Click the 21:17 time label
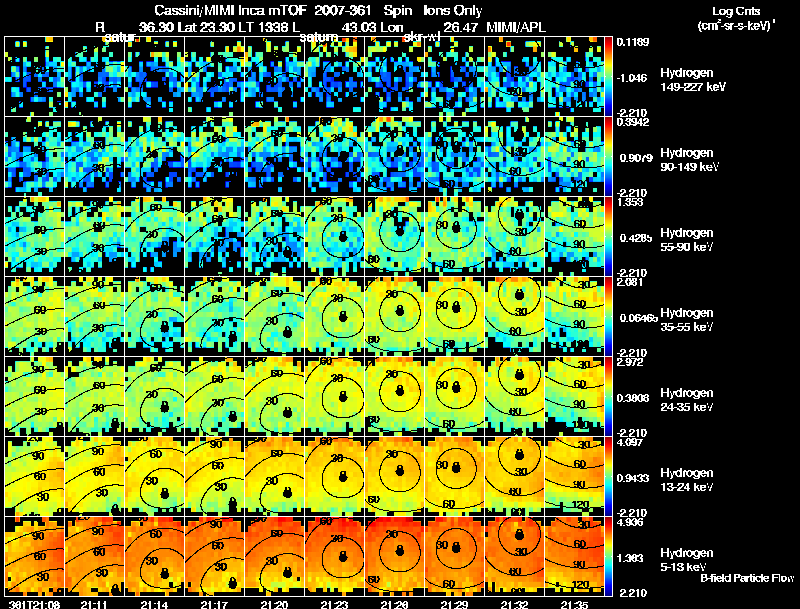This screenshot has width=800, height=609. tap(213, 605)
